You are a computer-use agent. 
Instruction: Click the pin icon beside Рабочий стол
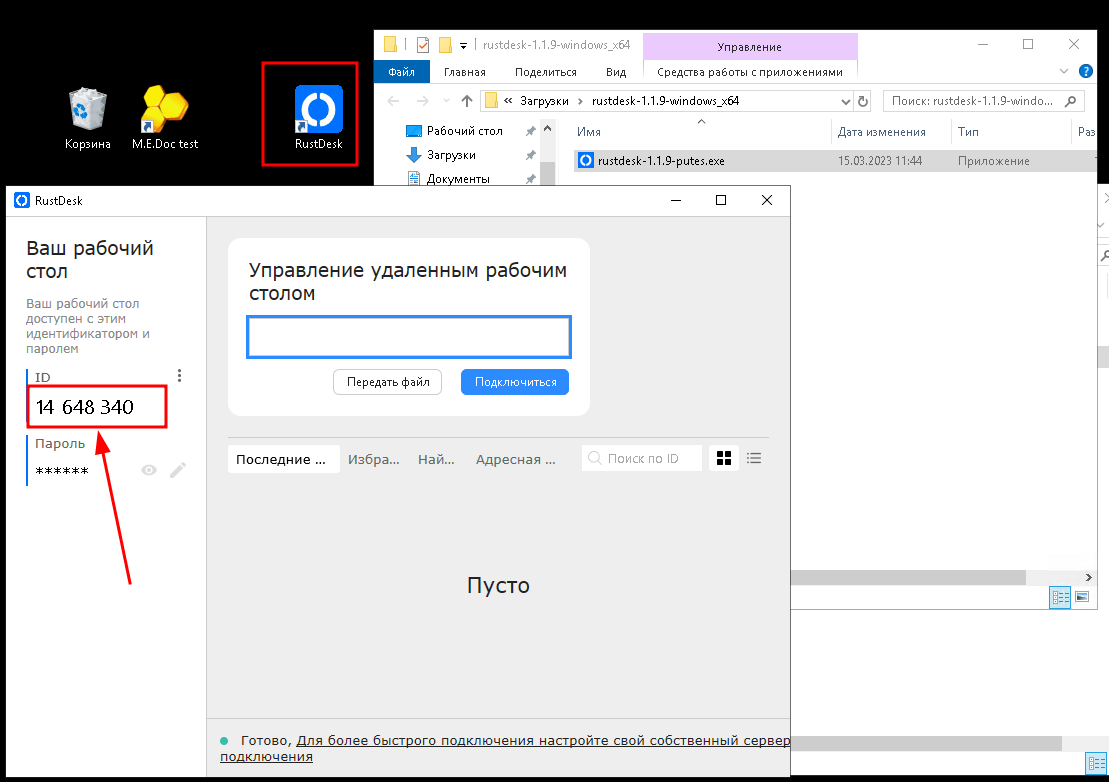pos(530,131)
